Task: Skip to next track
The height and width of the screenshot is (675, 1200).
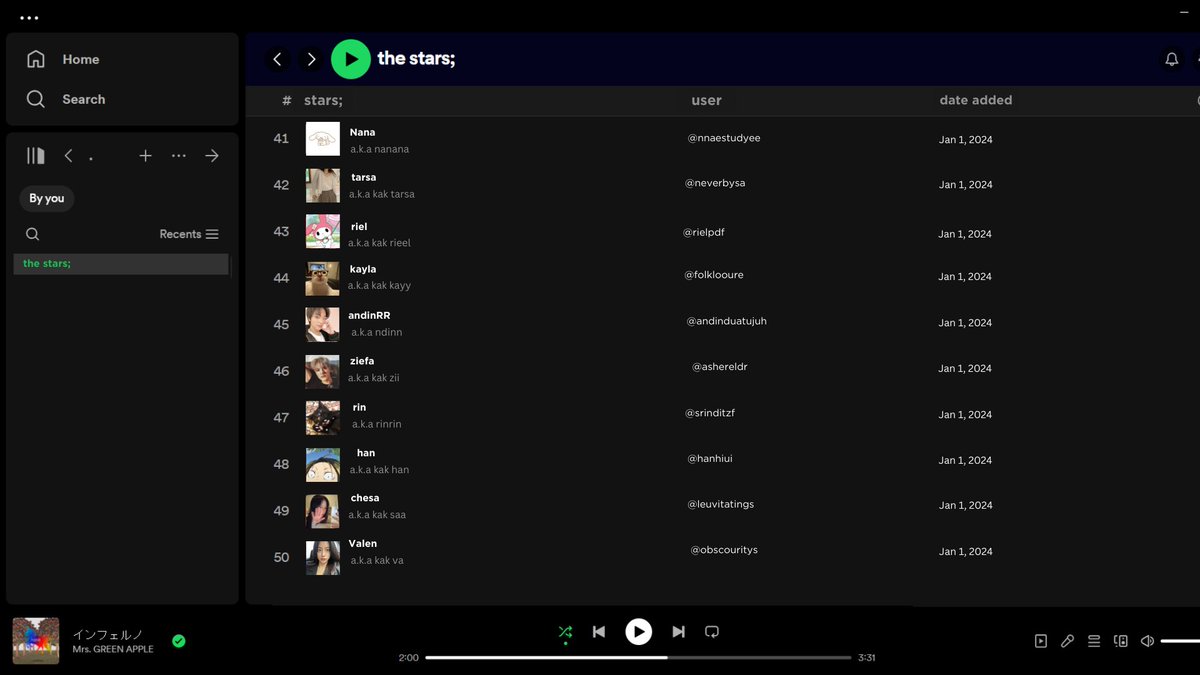Action: [x=679, y=632]
